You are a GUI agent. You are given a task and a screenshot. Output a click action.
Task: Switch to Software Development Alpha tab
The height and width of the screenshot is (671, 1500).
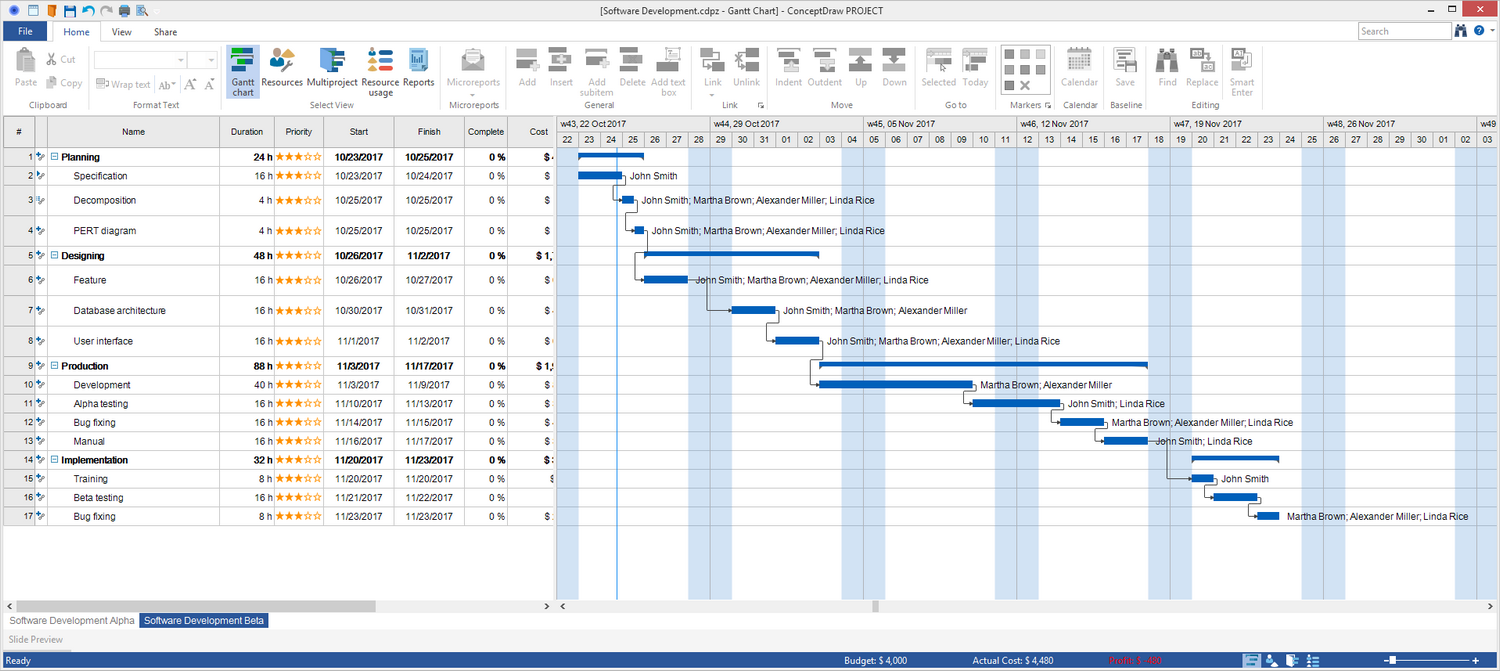(x=72, y=621)
